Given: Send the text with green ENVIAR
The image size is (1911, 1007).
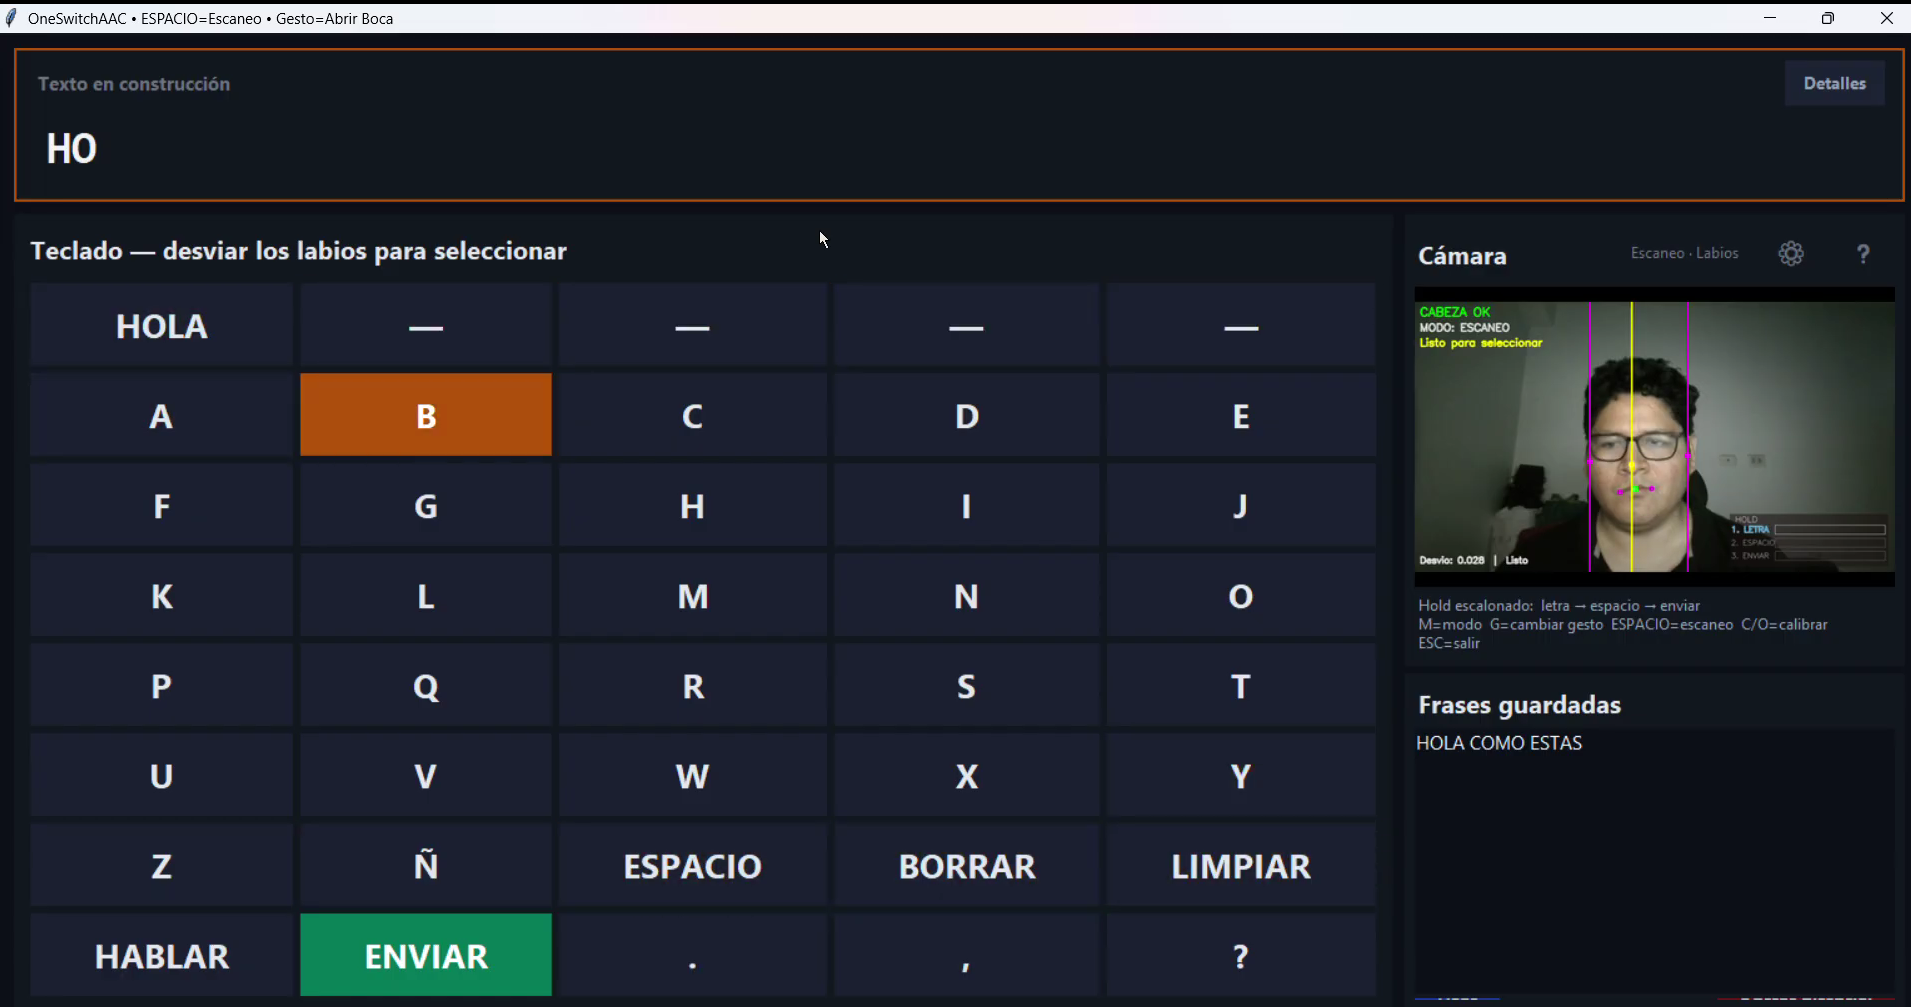Looking at the screenshot, I should [x=426, y=955].
